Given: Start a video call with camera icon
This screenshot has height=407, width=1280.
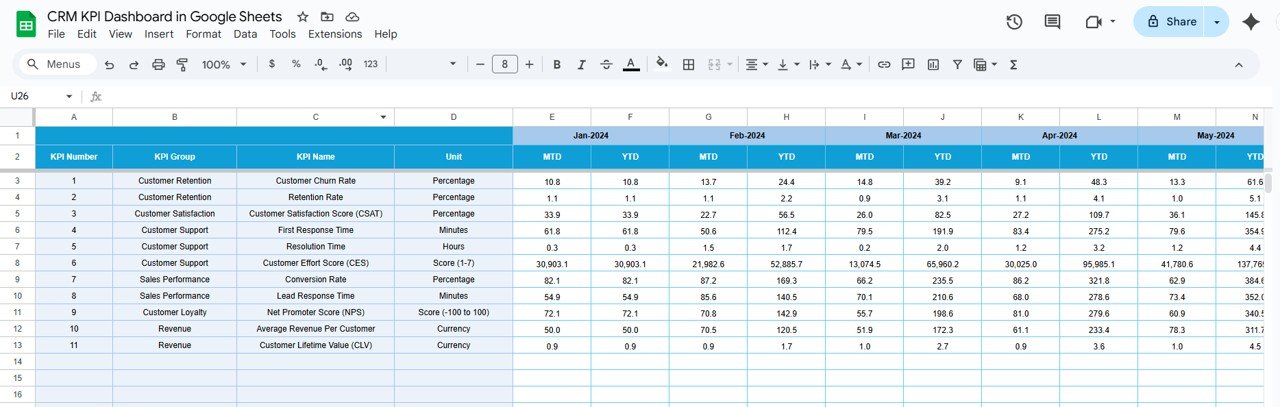Looking at the screenshot, I should click(1092, 21).
